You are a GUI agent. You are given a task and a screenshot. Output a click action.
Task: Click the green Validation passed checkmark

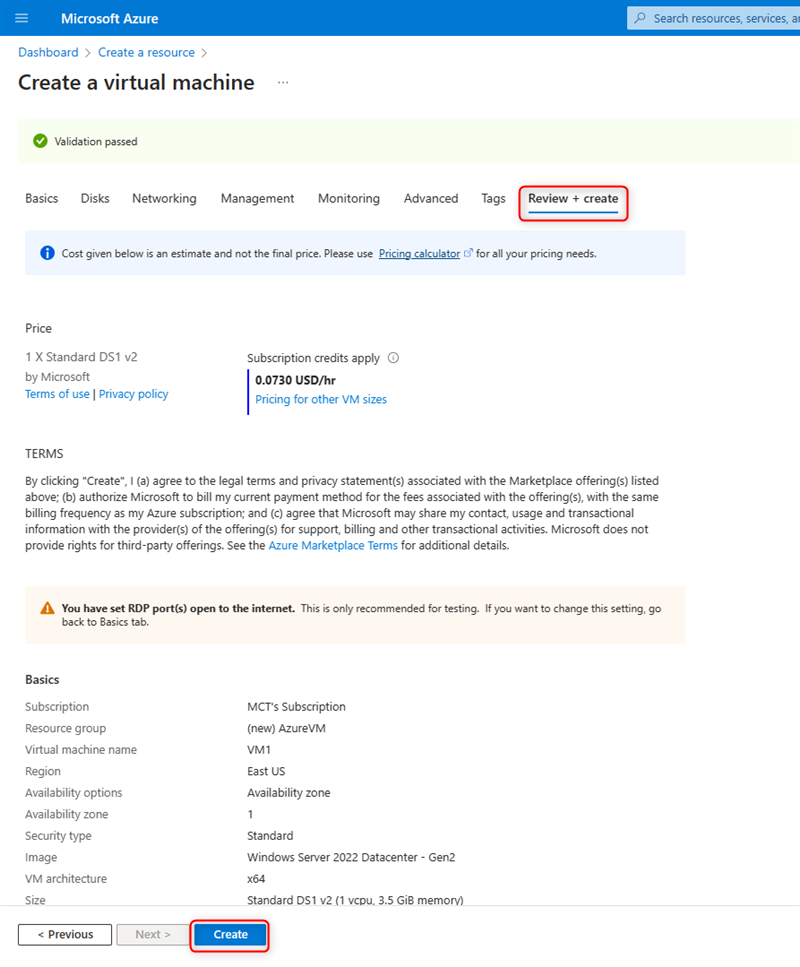coord(40,141)
